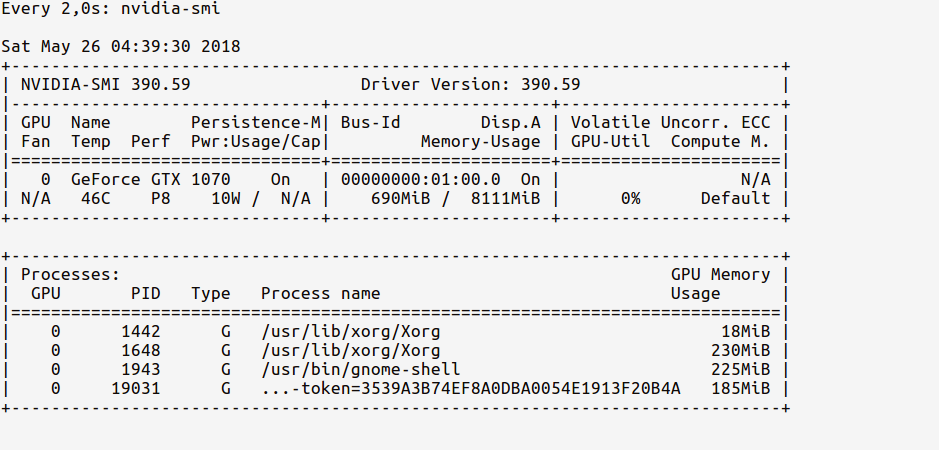This screenshot has width=939, height=450.
Task: Click the 'Persistence-M' column header
Action: pos(256,123)
